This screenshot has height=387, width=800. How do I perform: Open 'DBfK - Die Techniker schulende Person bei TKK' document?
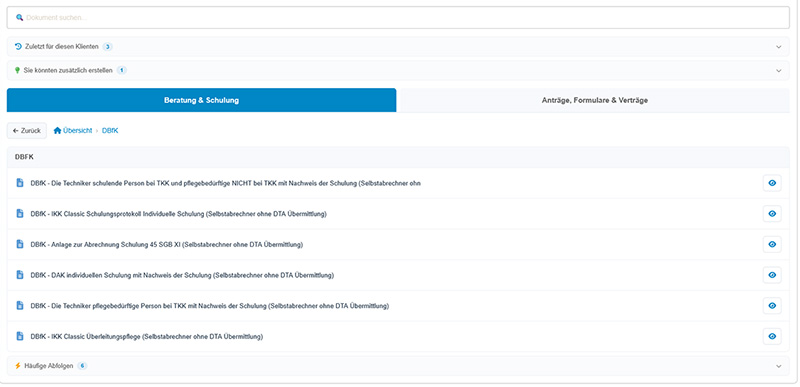[x=226, y=183]
